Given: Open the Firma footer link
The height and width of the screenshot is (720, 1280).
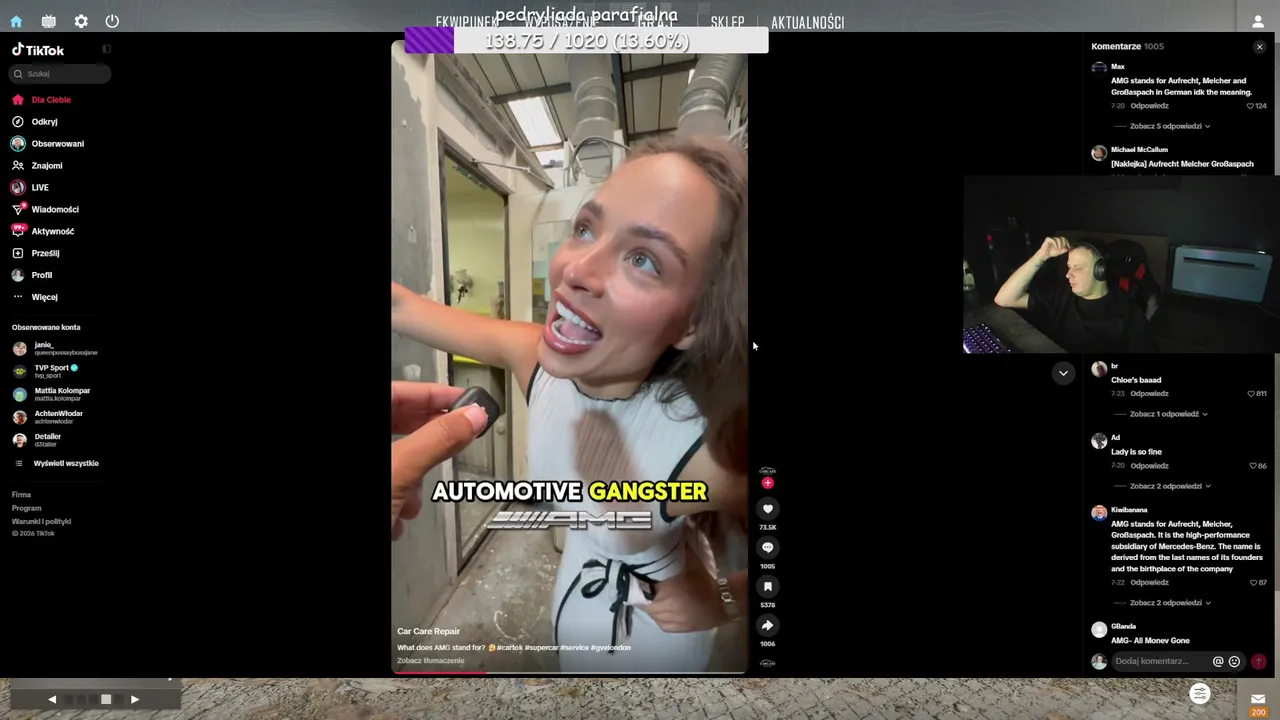Looking at the screenshot, I should [x=21, y=495].
